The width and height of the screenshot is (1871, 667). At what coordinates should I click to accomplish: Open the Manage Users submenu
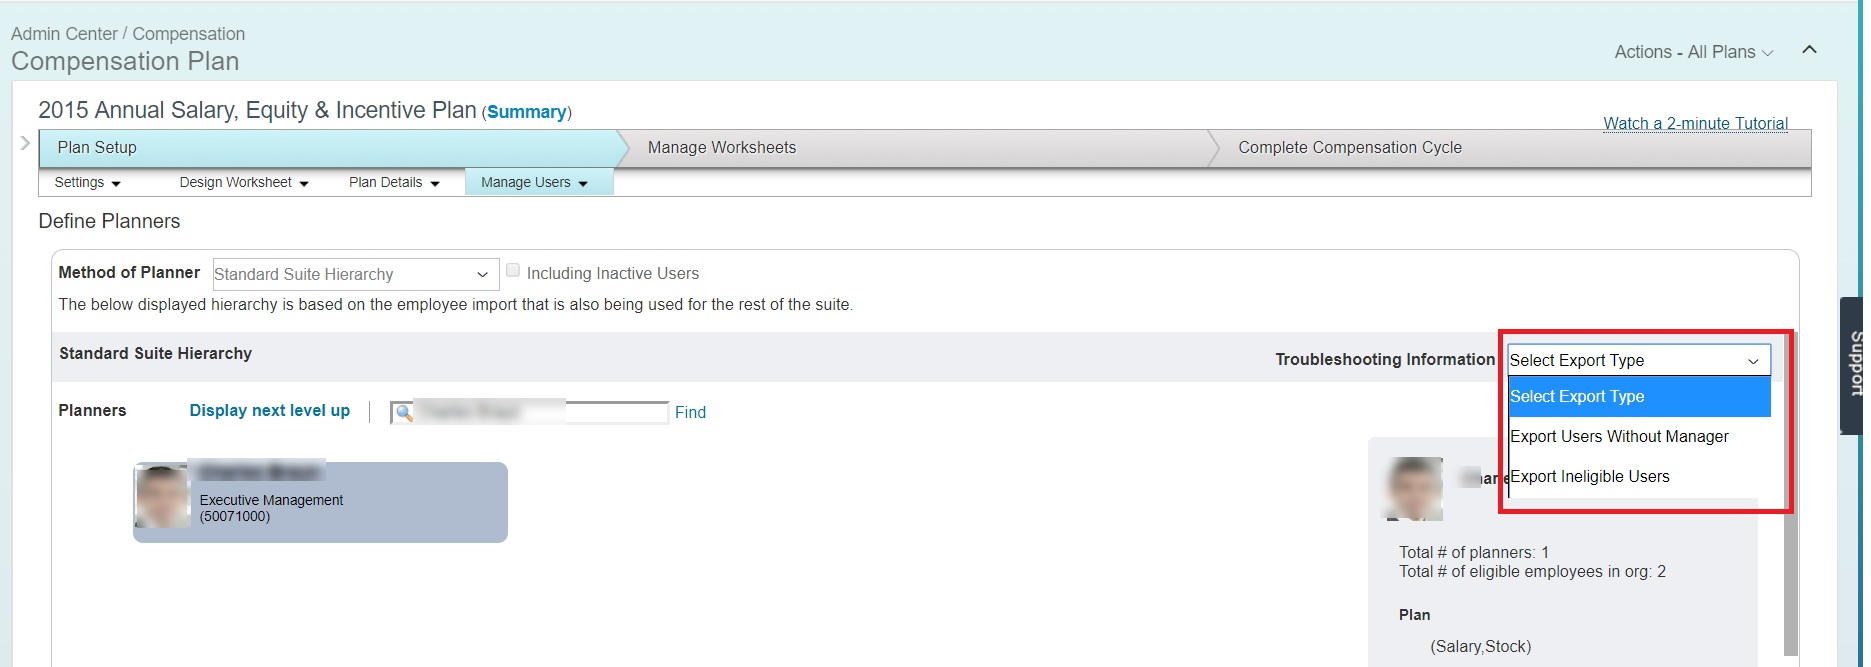pyautogui.click(x=538, y=183)
